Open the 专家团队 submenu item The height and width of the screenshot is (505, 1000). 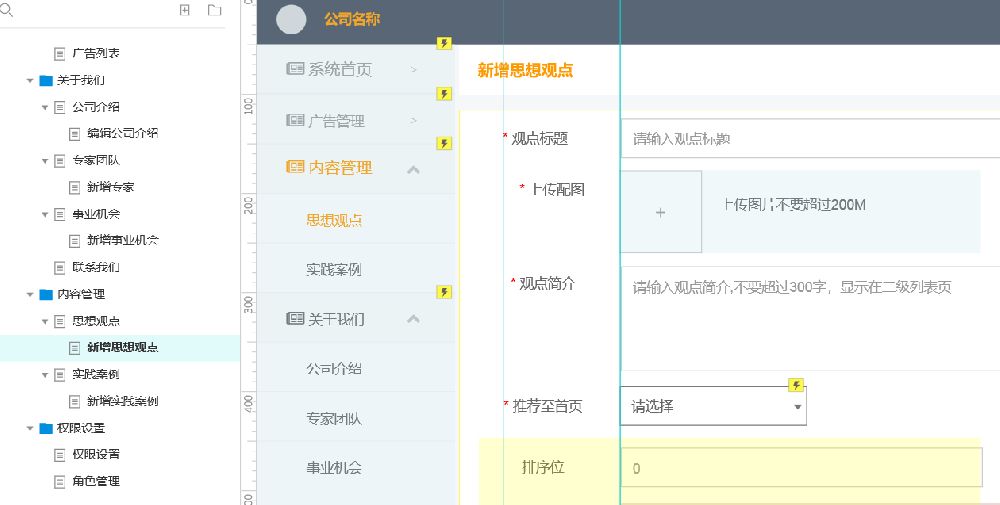point(334,418)
